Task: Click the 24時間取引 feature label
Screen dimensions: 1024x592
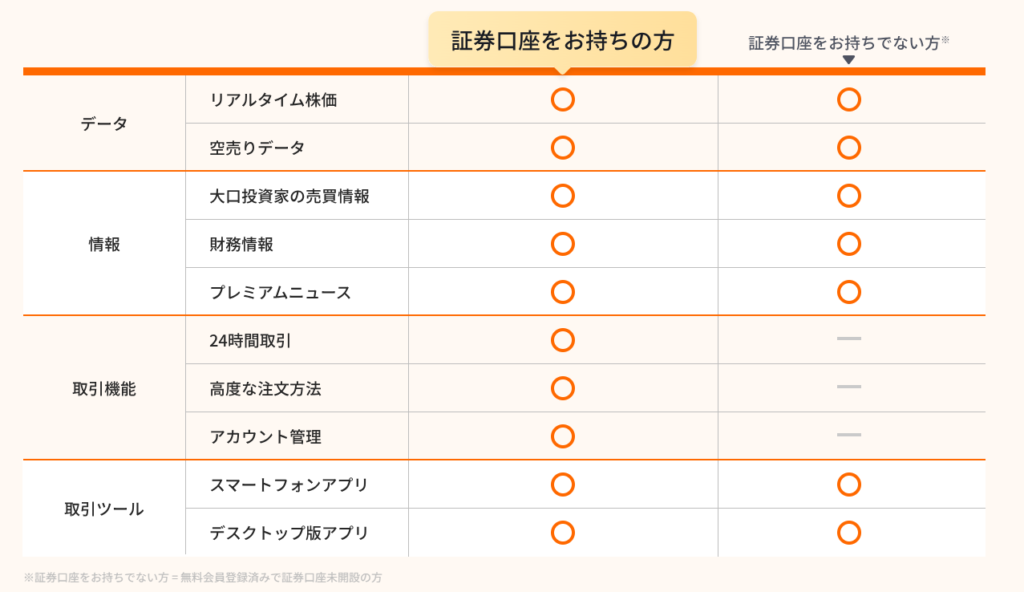Action: [x=251, y=341]
